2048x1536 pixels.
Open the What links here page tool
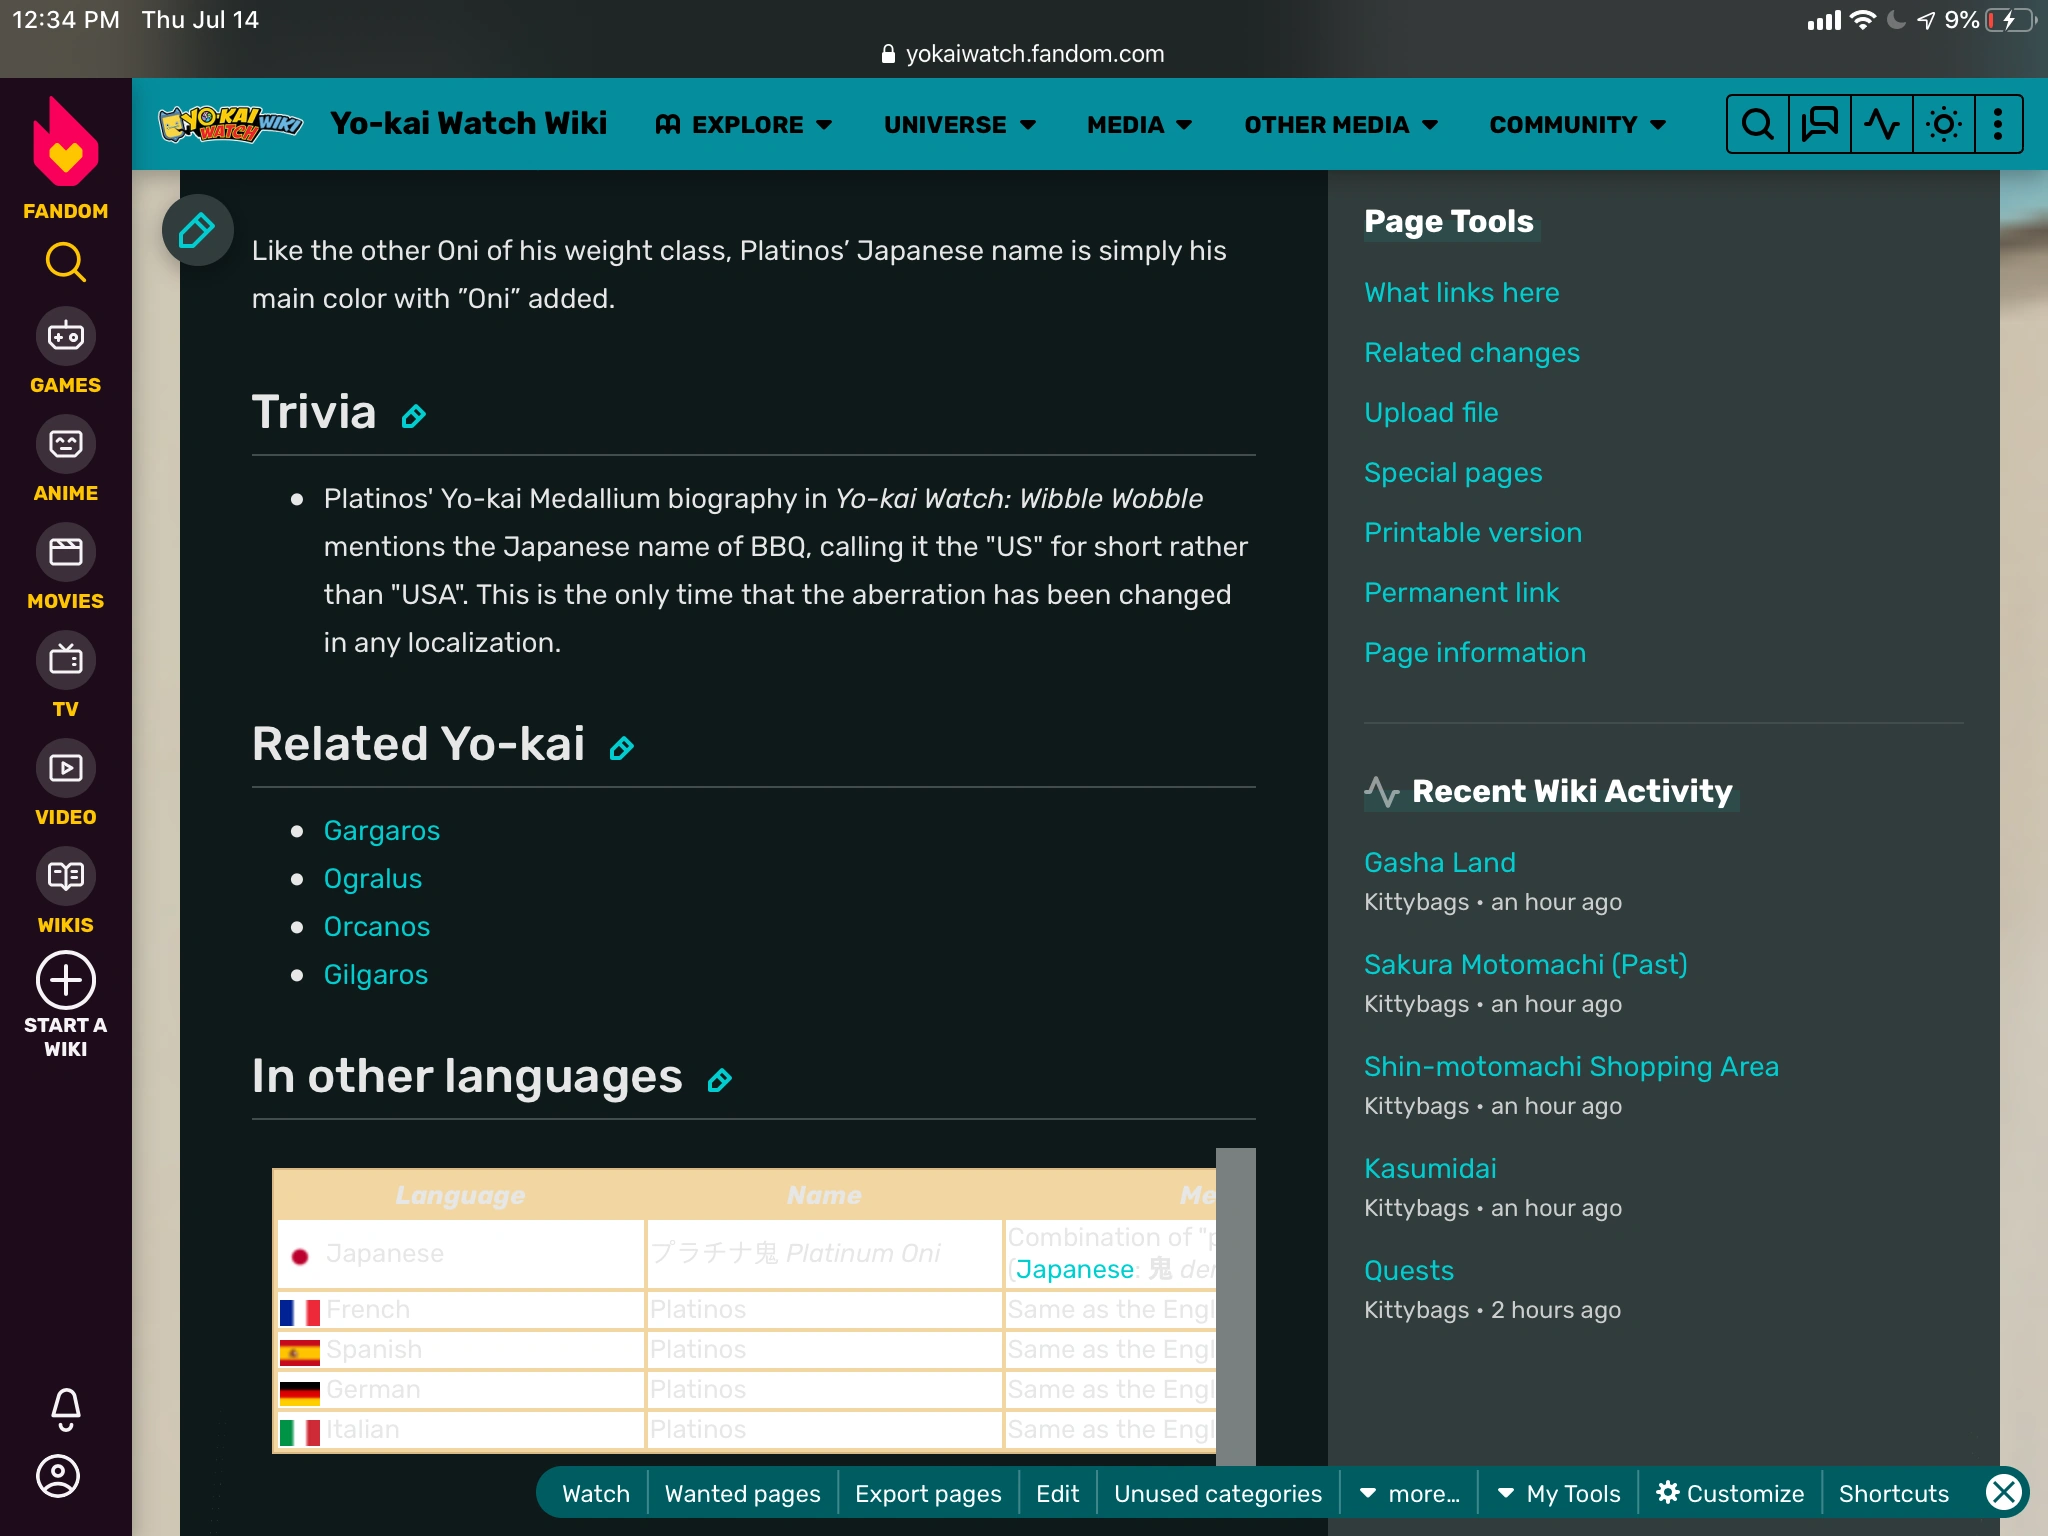click(1461, 292)
